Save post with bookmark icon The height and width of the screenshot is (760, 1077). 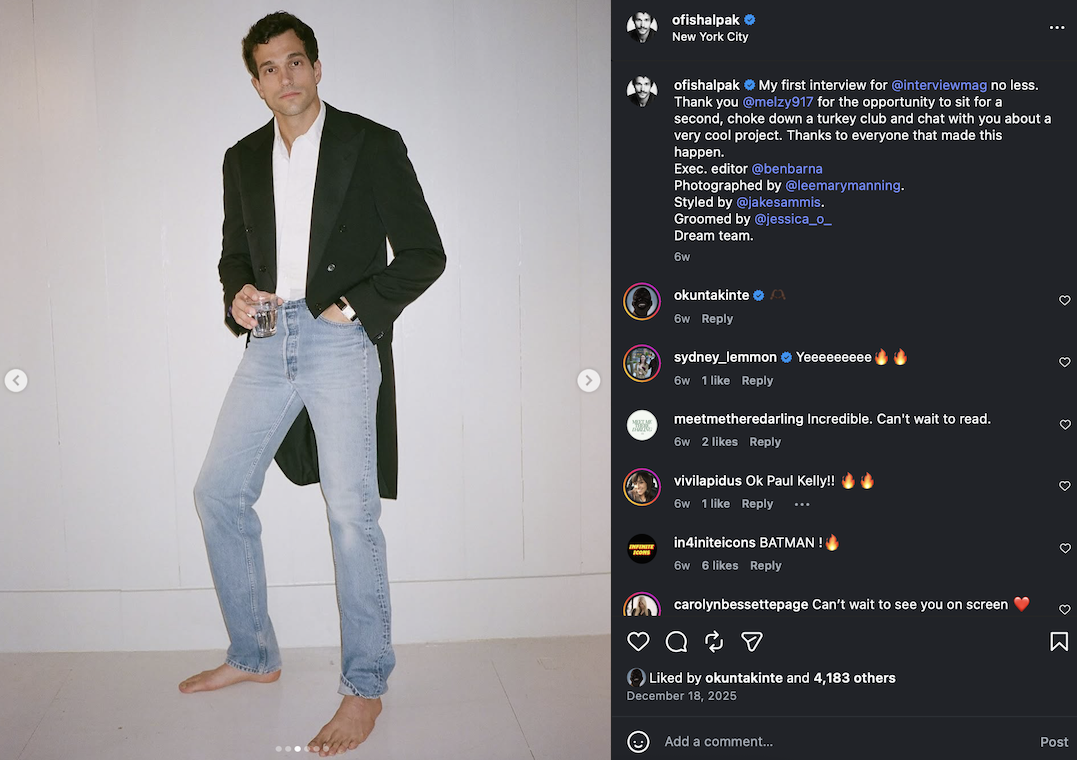(x=1059, y=641)
